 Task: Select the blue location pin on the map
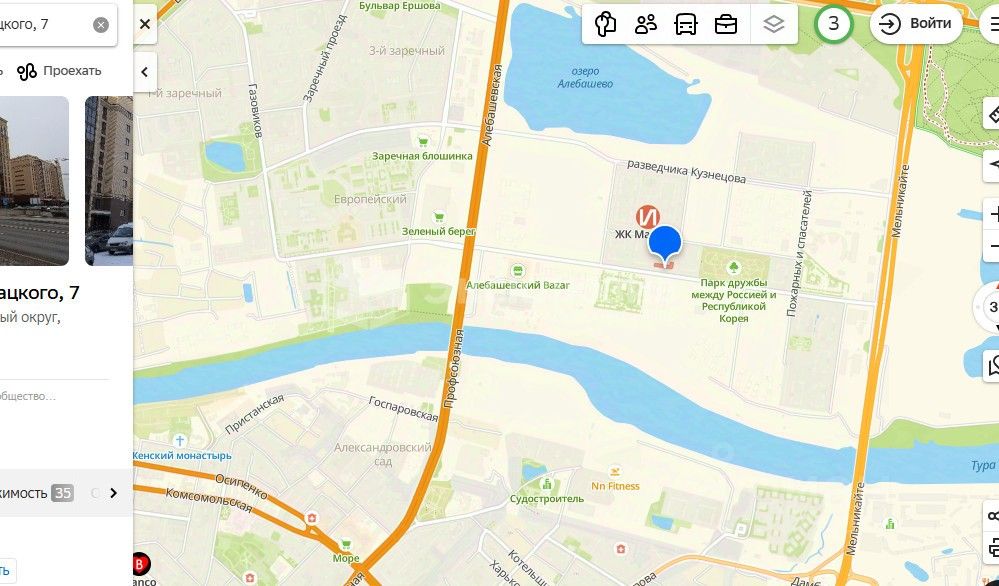(665, 246)
